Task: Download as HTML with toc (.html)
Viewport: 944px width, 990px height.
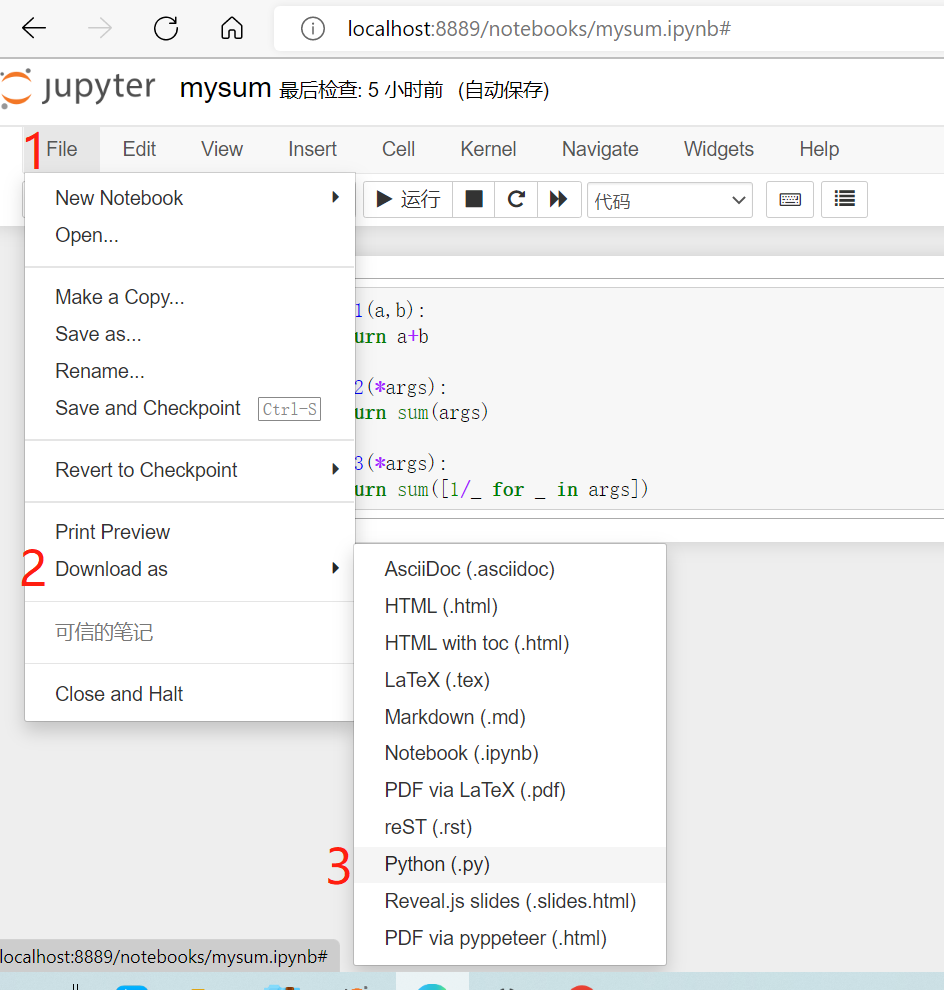Action: 510,643
